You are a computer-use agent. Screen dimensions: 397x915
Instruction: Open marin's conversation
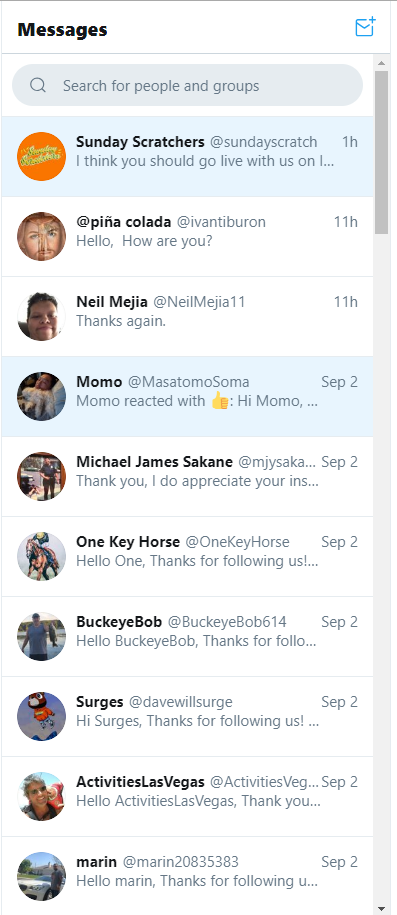[187, 876]
